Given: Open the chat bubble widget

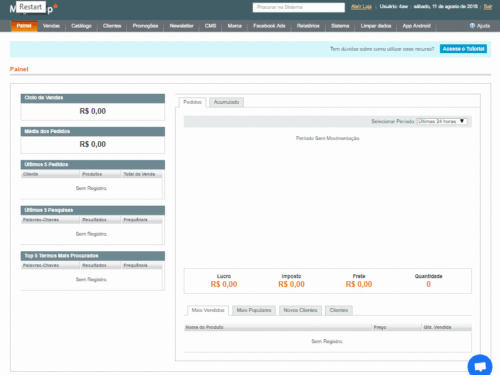Looking at the screenshot, I should coord(480,366).
